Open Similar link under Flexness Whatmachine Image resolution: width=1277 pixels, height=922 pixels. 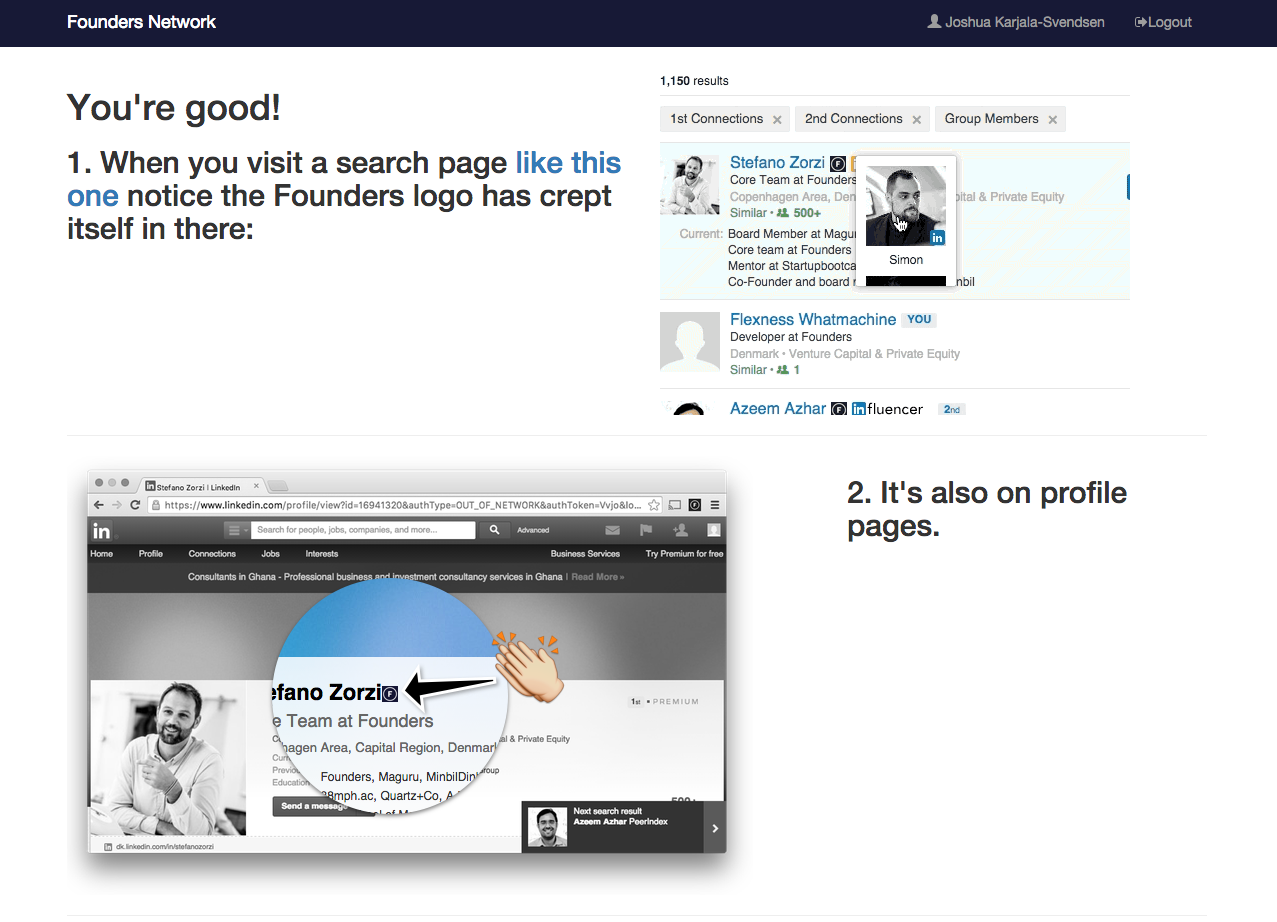748,370
